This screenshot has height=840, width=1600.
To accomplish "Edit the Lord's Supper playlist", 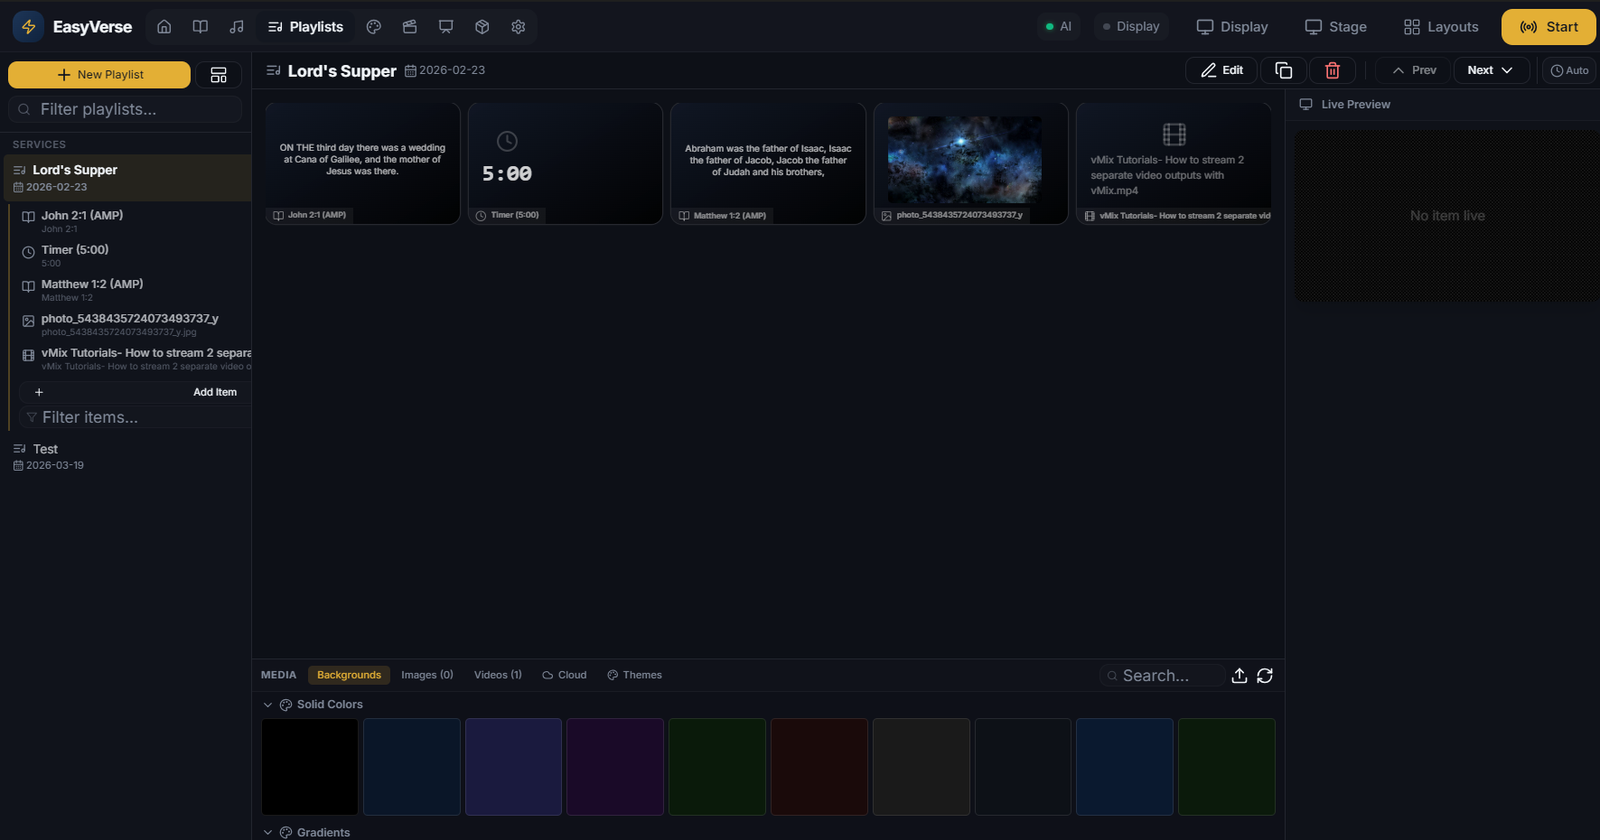I will 1221,70.
